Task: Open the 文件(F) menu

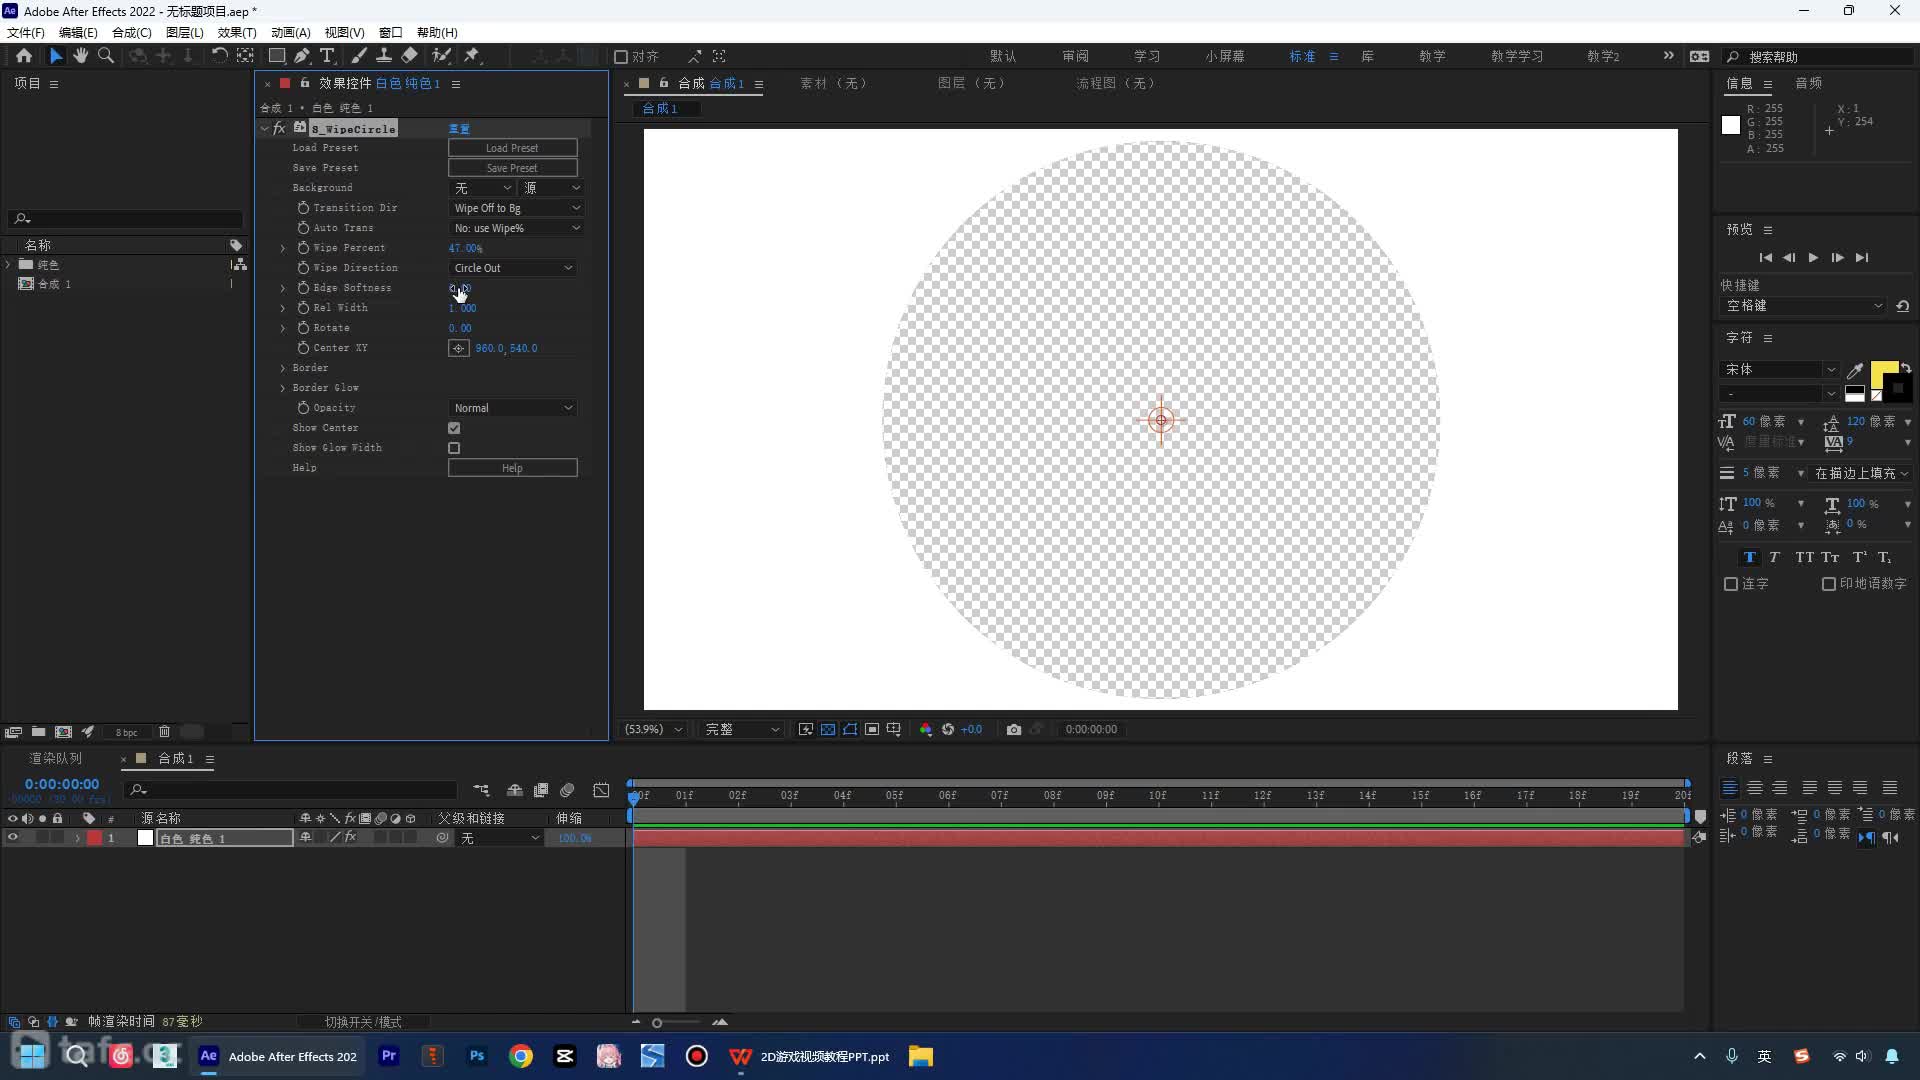Action: point(26,33)
